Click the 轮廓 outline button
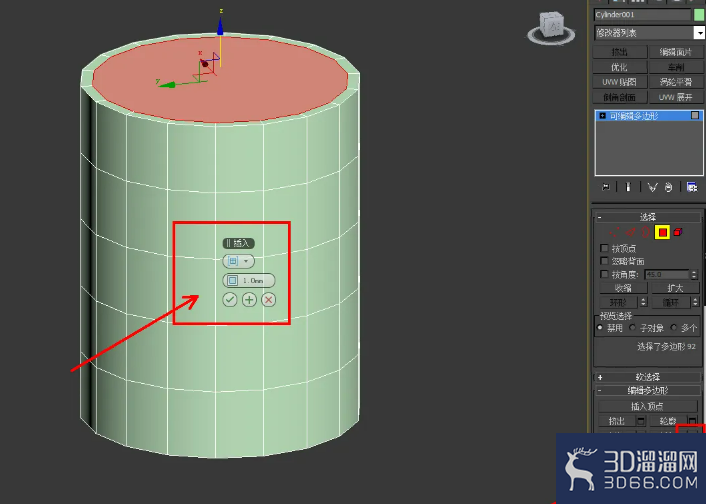 point(669,421)
